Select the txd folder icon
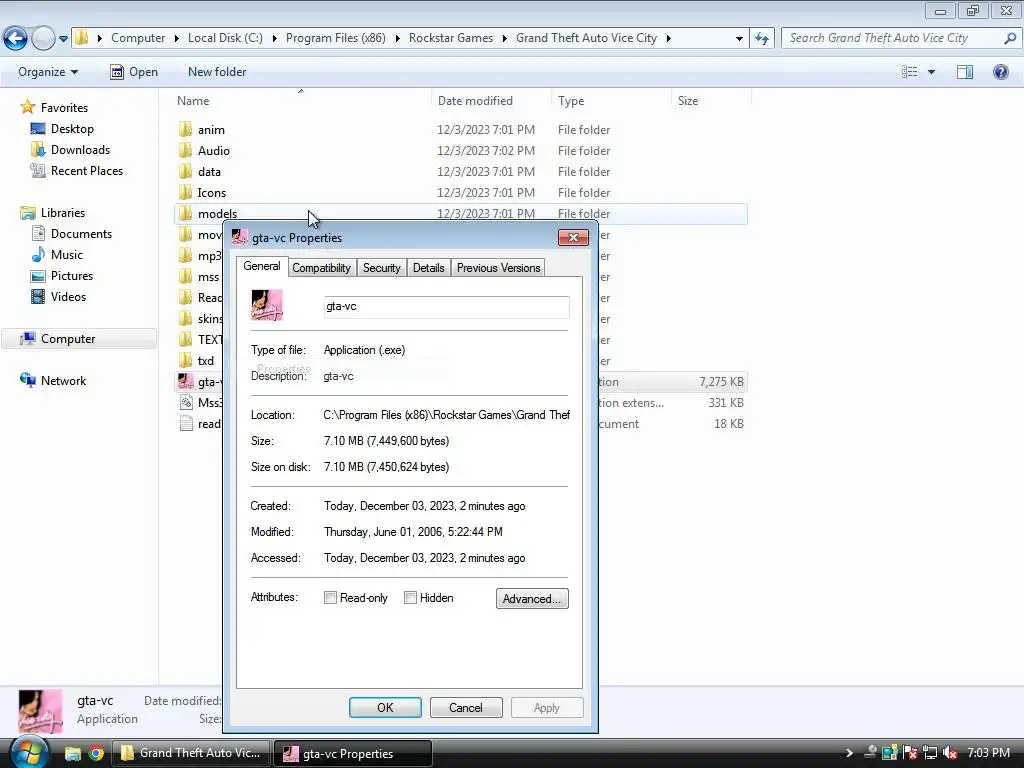 click(x=185, y=360)
